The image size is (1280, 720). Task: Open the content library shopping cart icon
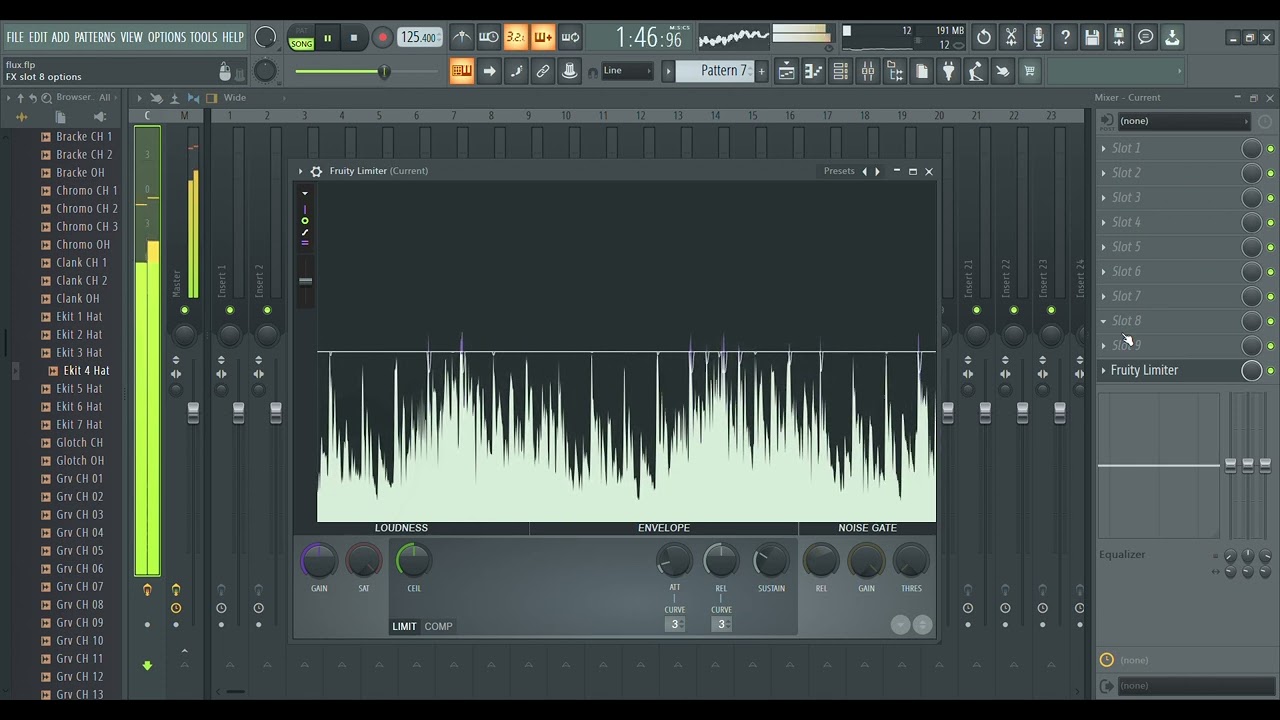(1029, 71)
